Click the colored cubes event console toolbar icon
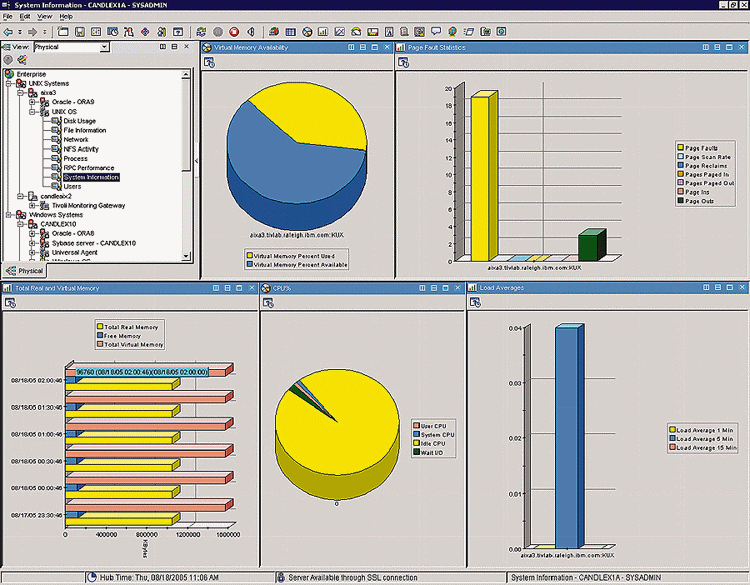750x585 pixels. (x=274, y=32)
